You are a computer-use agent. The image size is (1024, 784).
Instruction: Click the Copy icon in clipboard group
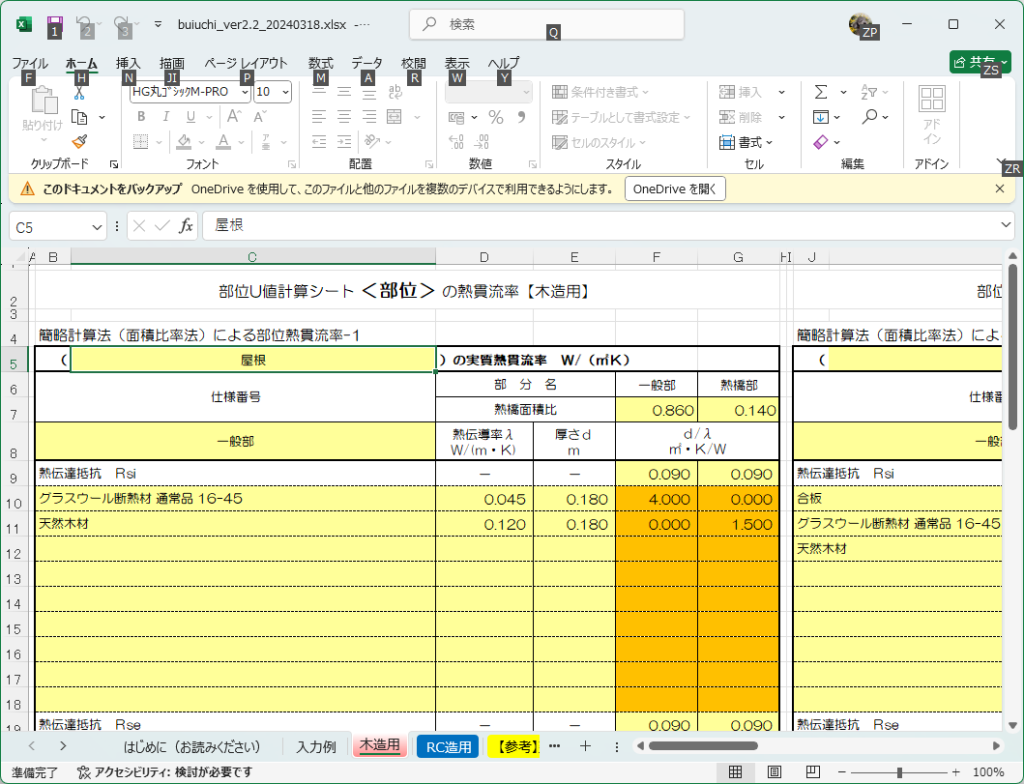tap(80, 118)
